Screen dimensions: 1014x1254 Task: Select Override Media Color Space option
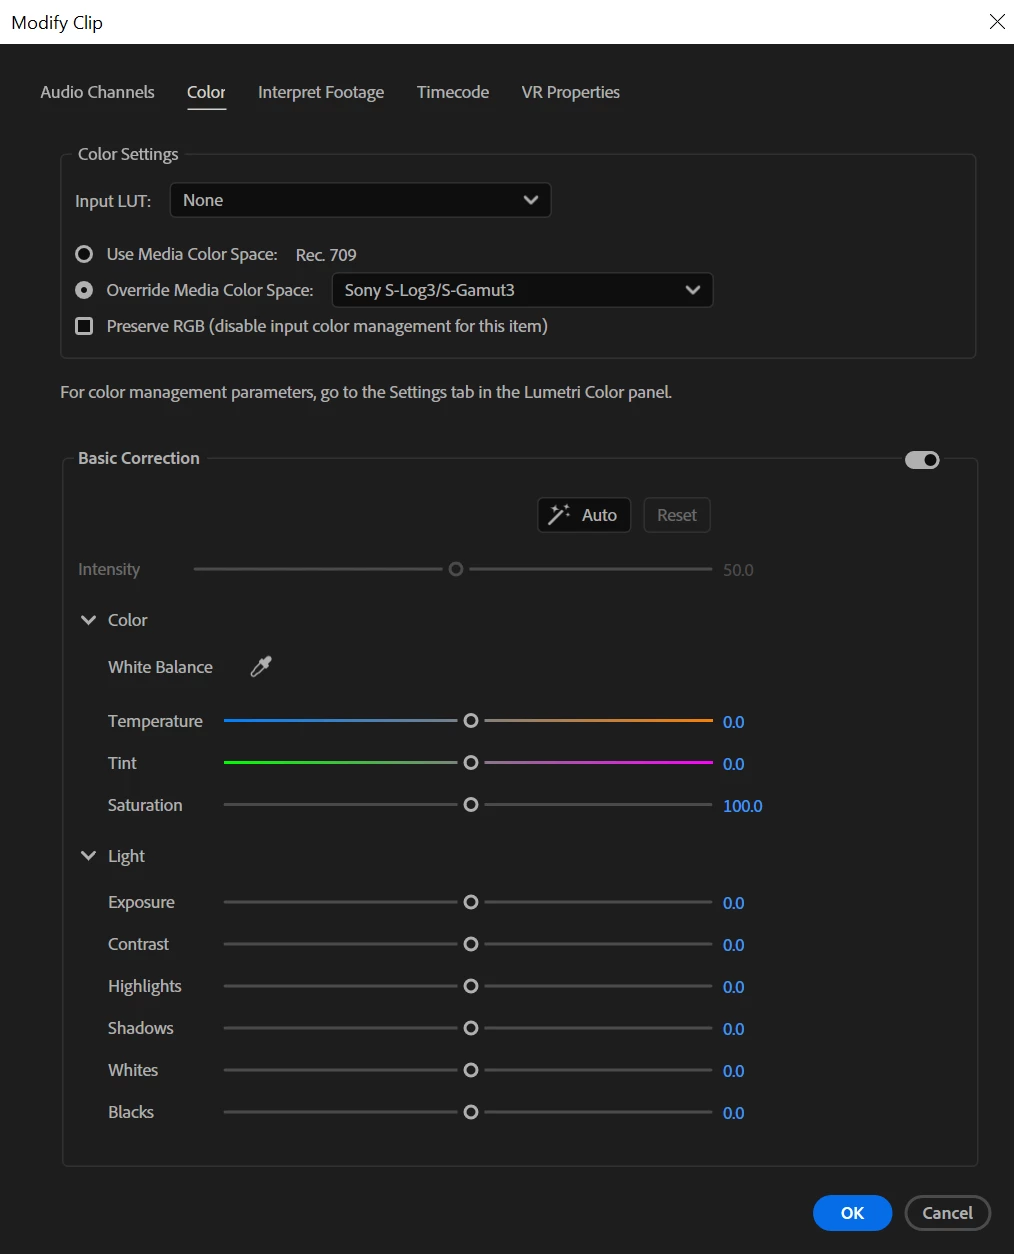pos(85,290)
